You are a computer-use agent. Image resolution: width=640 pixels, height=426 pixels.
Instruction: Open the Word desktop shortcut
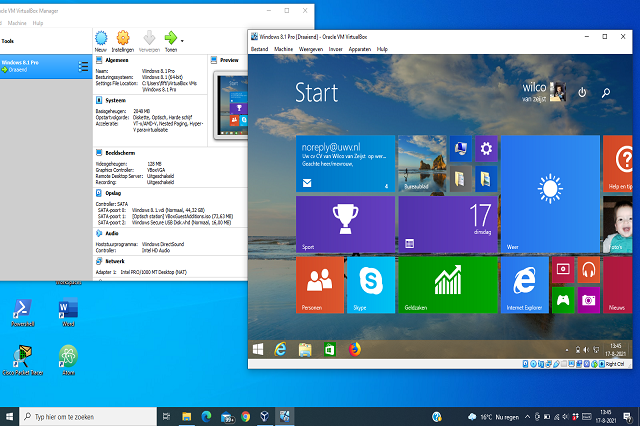[x=68, y=313]
